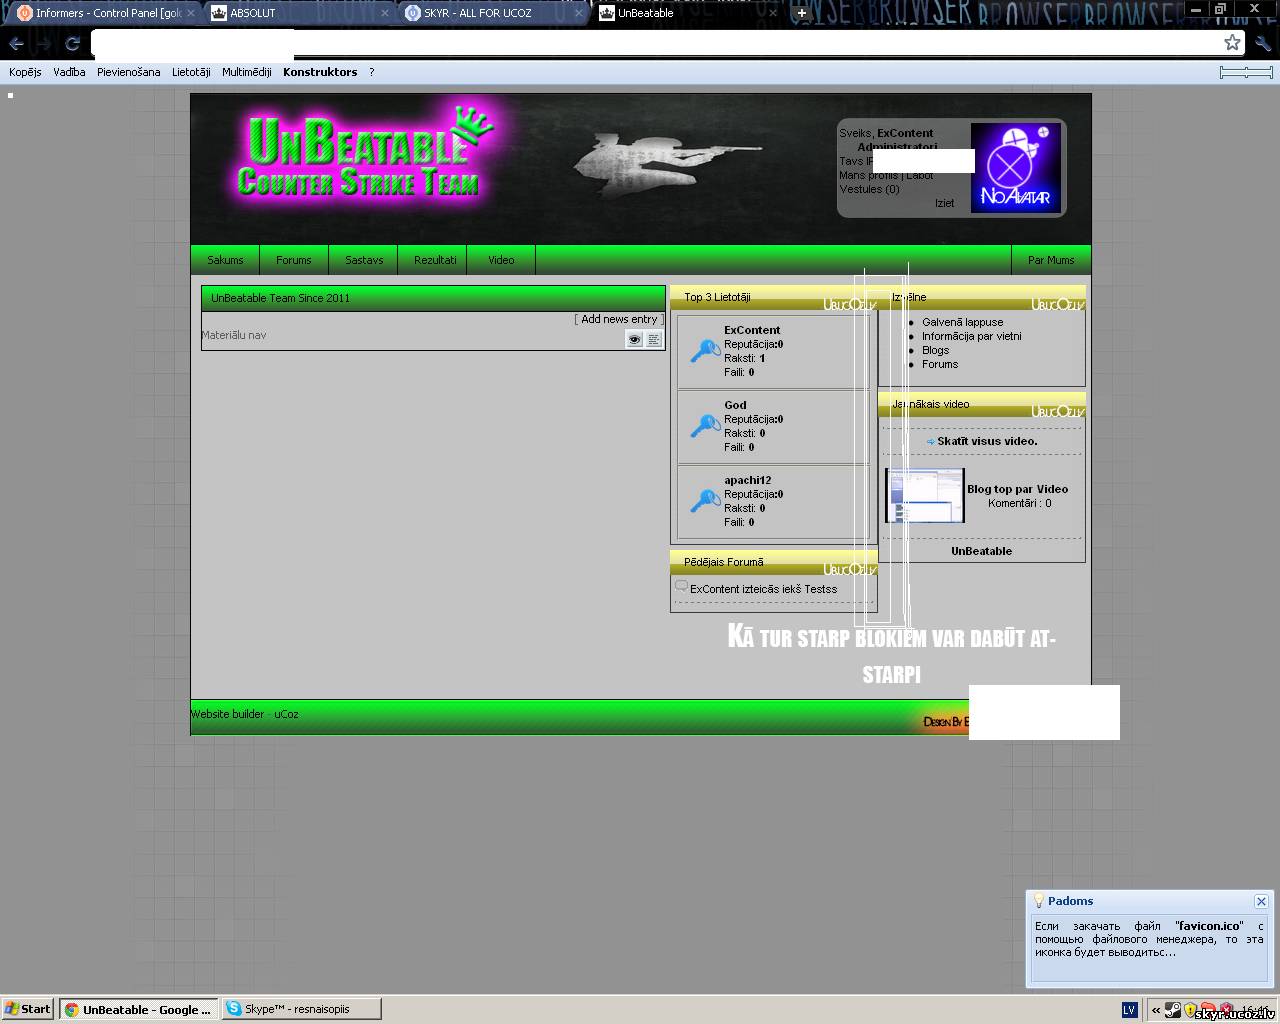This screenshot has width=1280, height=1024.
Task: Click the admin bar slider control
Action: pyautogui.click(x=1246, y=72)
